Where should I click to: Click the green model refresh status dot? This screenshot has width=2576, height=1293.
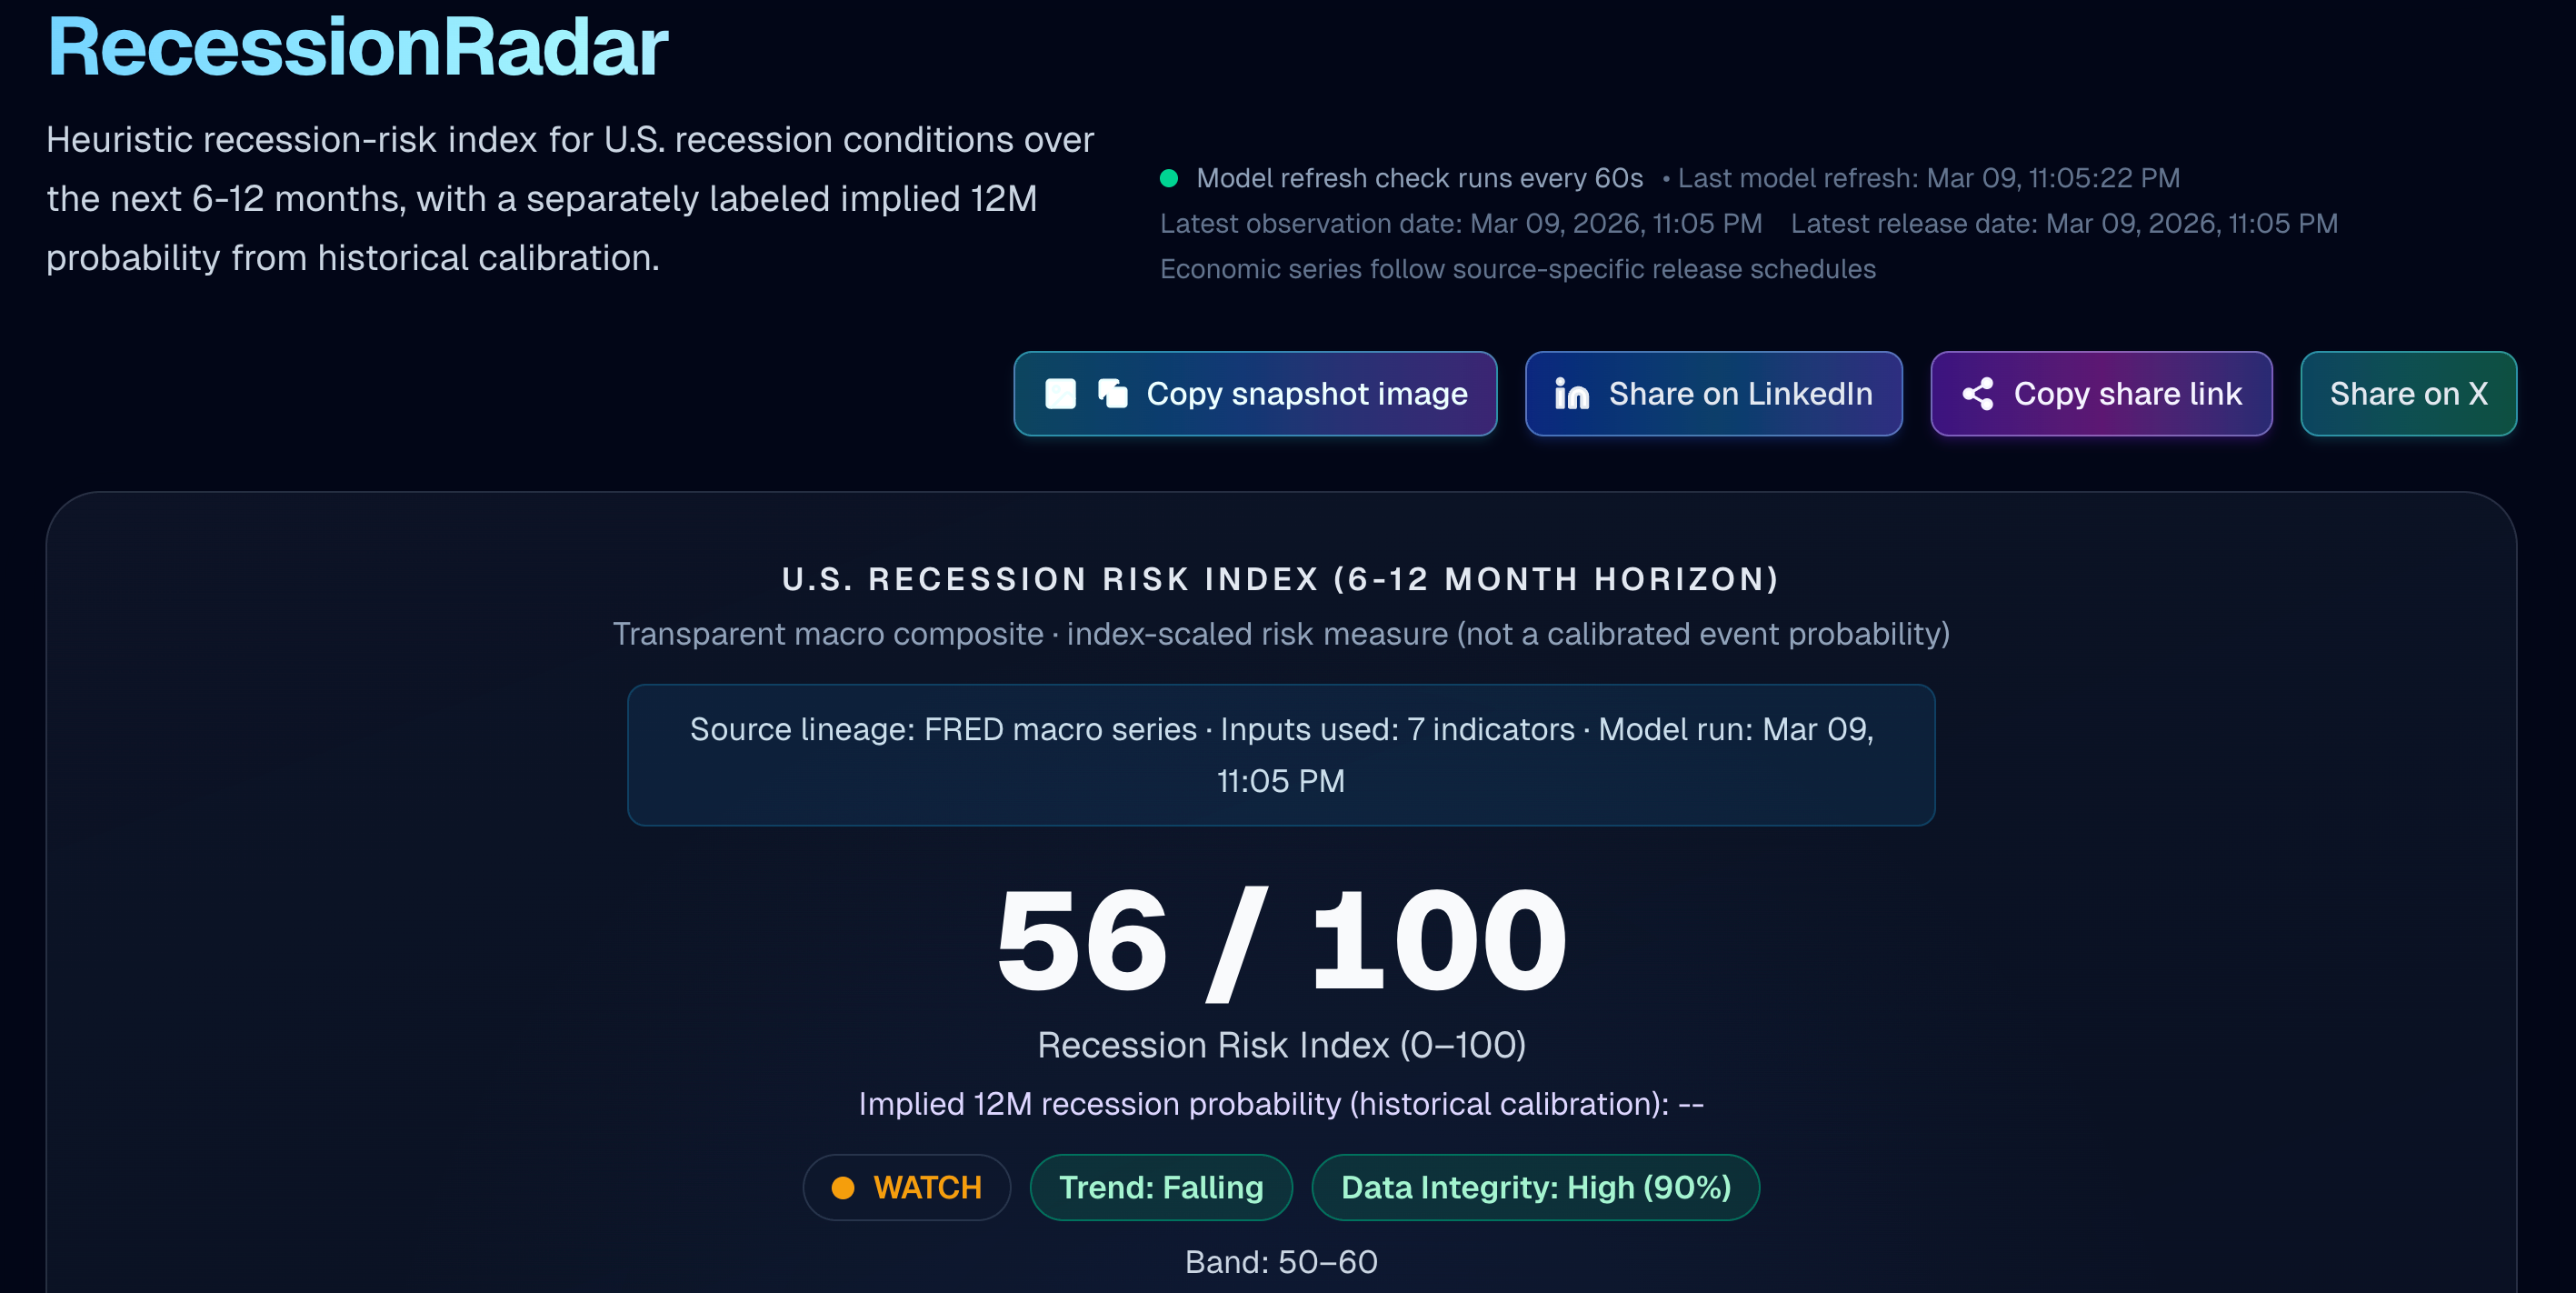[1168, 178]
